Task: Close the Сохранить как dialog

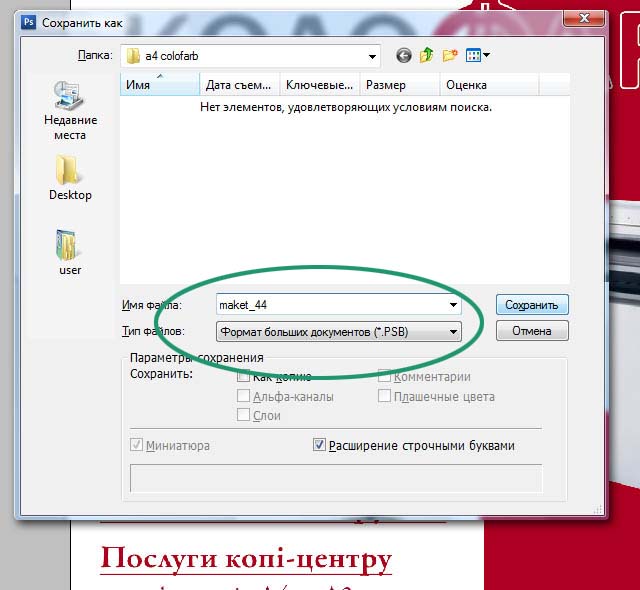Action: click(x=584, y=18)
